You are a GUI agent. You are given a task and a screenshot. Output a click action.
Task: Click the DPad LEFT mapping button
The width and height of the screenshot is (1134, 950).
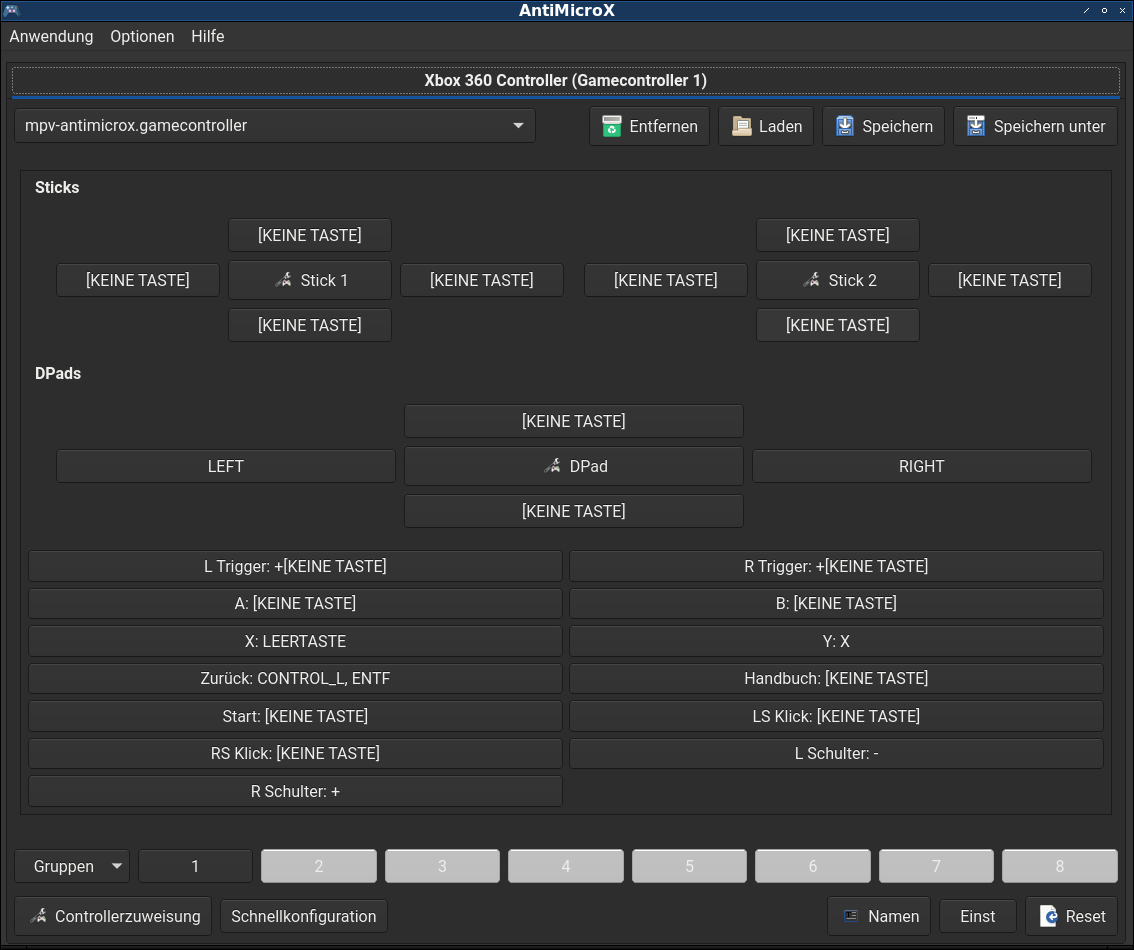[226, 466]
